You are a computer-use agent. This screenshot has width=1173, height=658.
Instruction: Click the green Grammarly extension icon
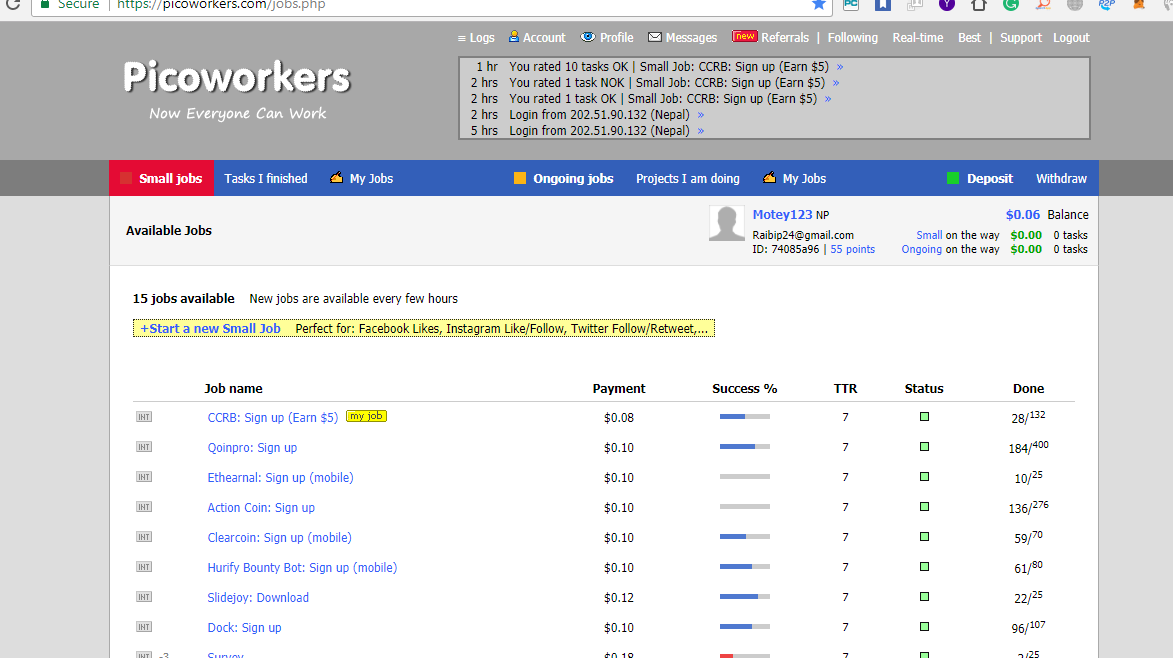pyautogui.click(x=1011, y=4)
